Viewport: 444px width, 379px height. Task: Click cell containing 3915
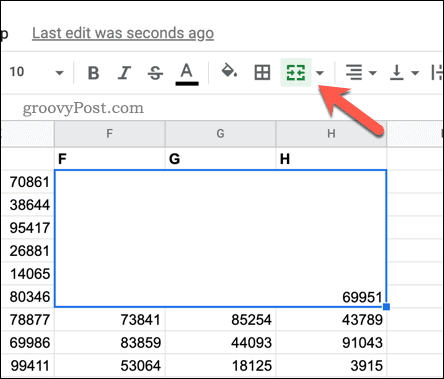tap(331, 366)
